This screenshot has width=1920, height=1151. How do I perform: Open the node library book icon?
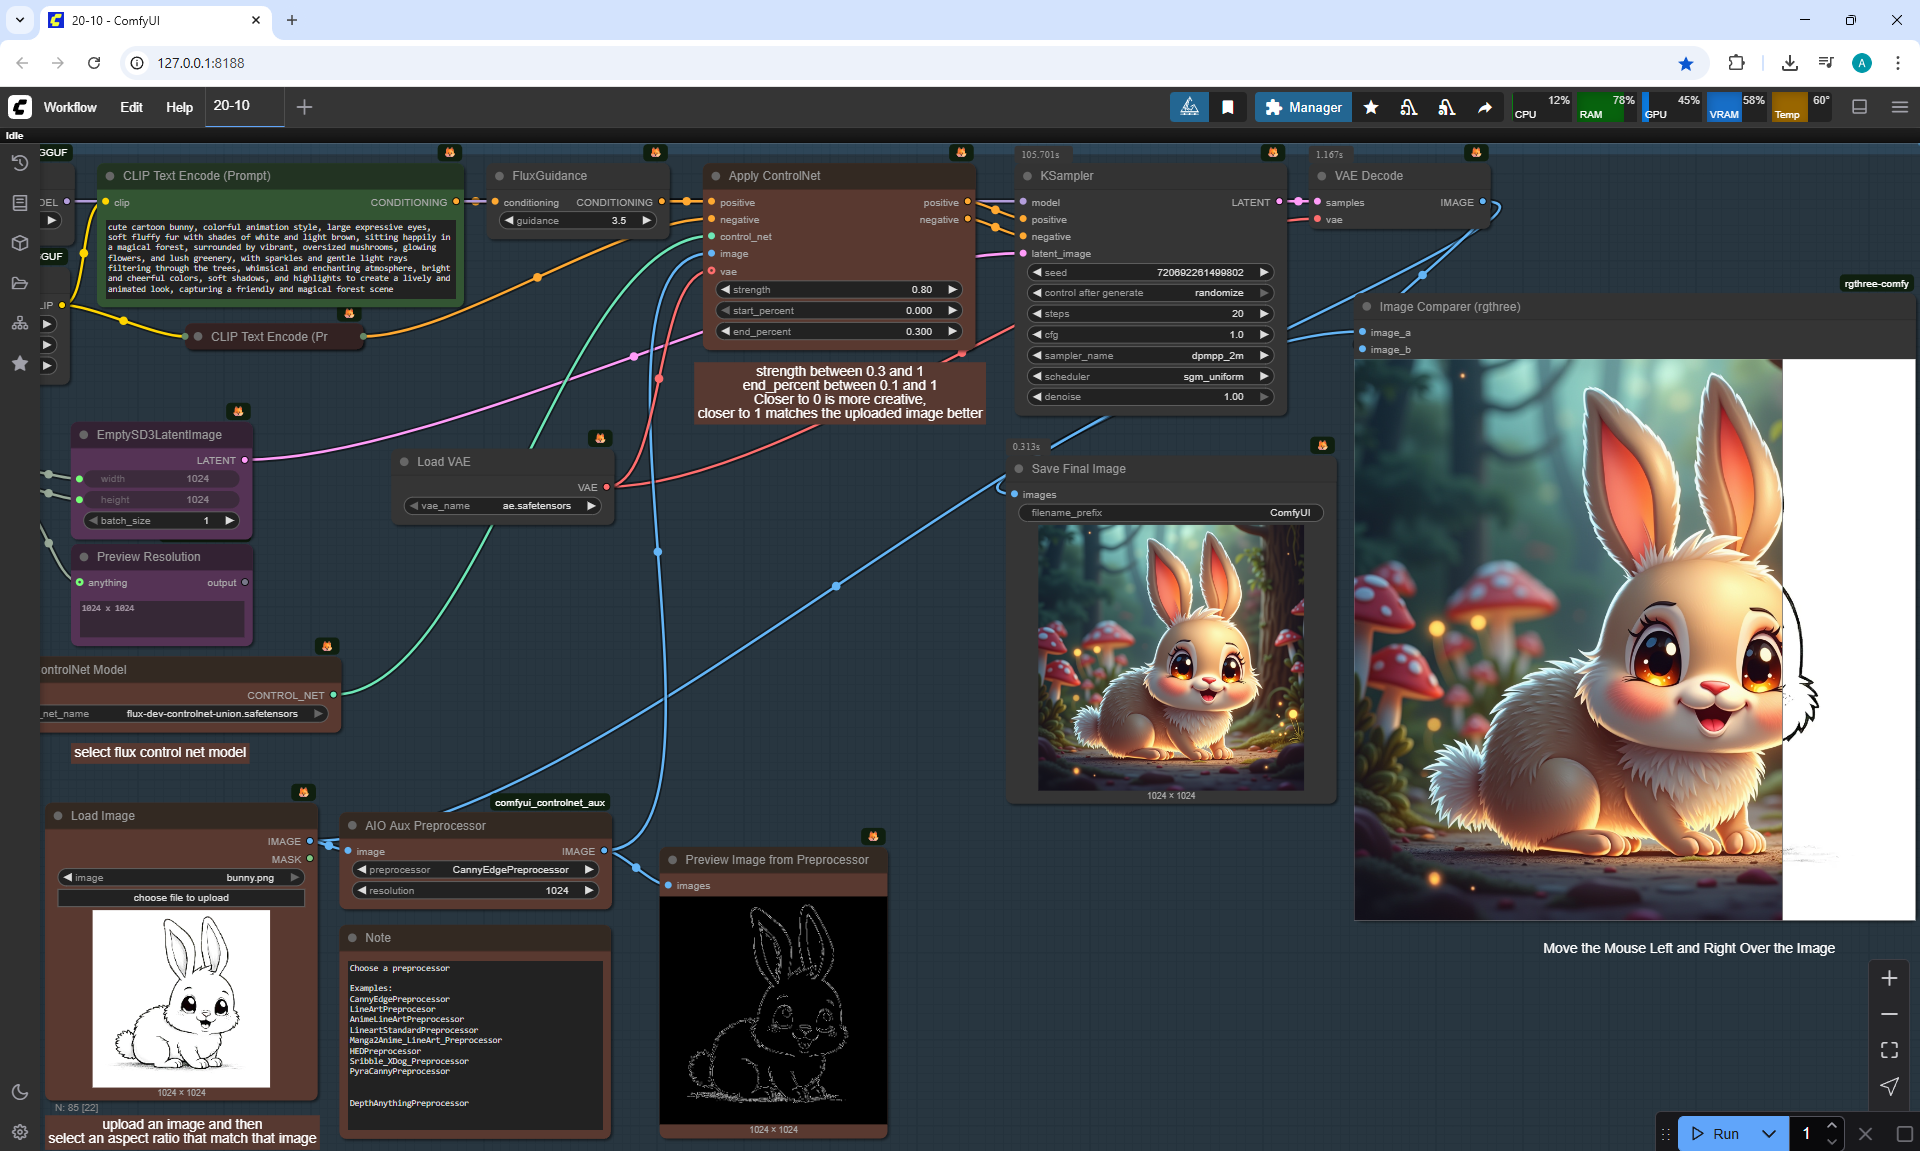[19, 203]
